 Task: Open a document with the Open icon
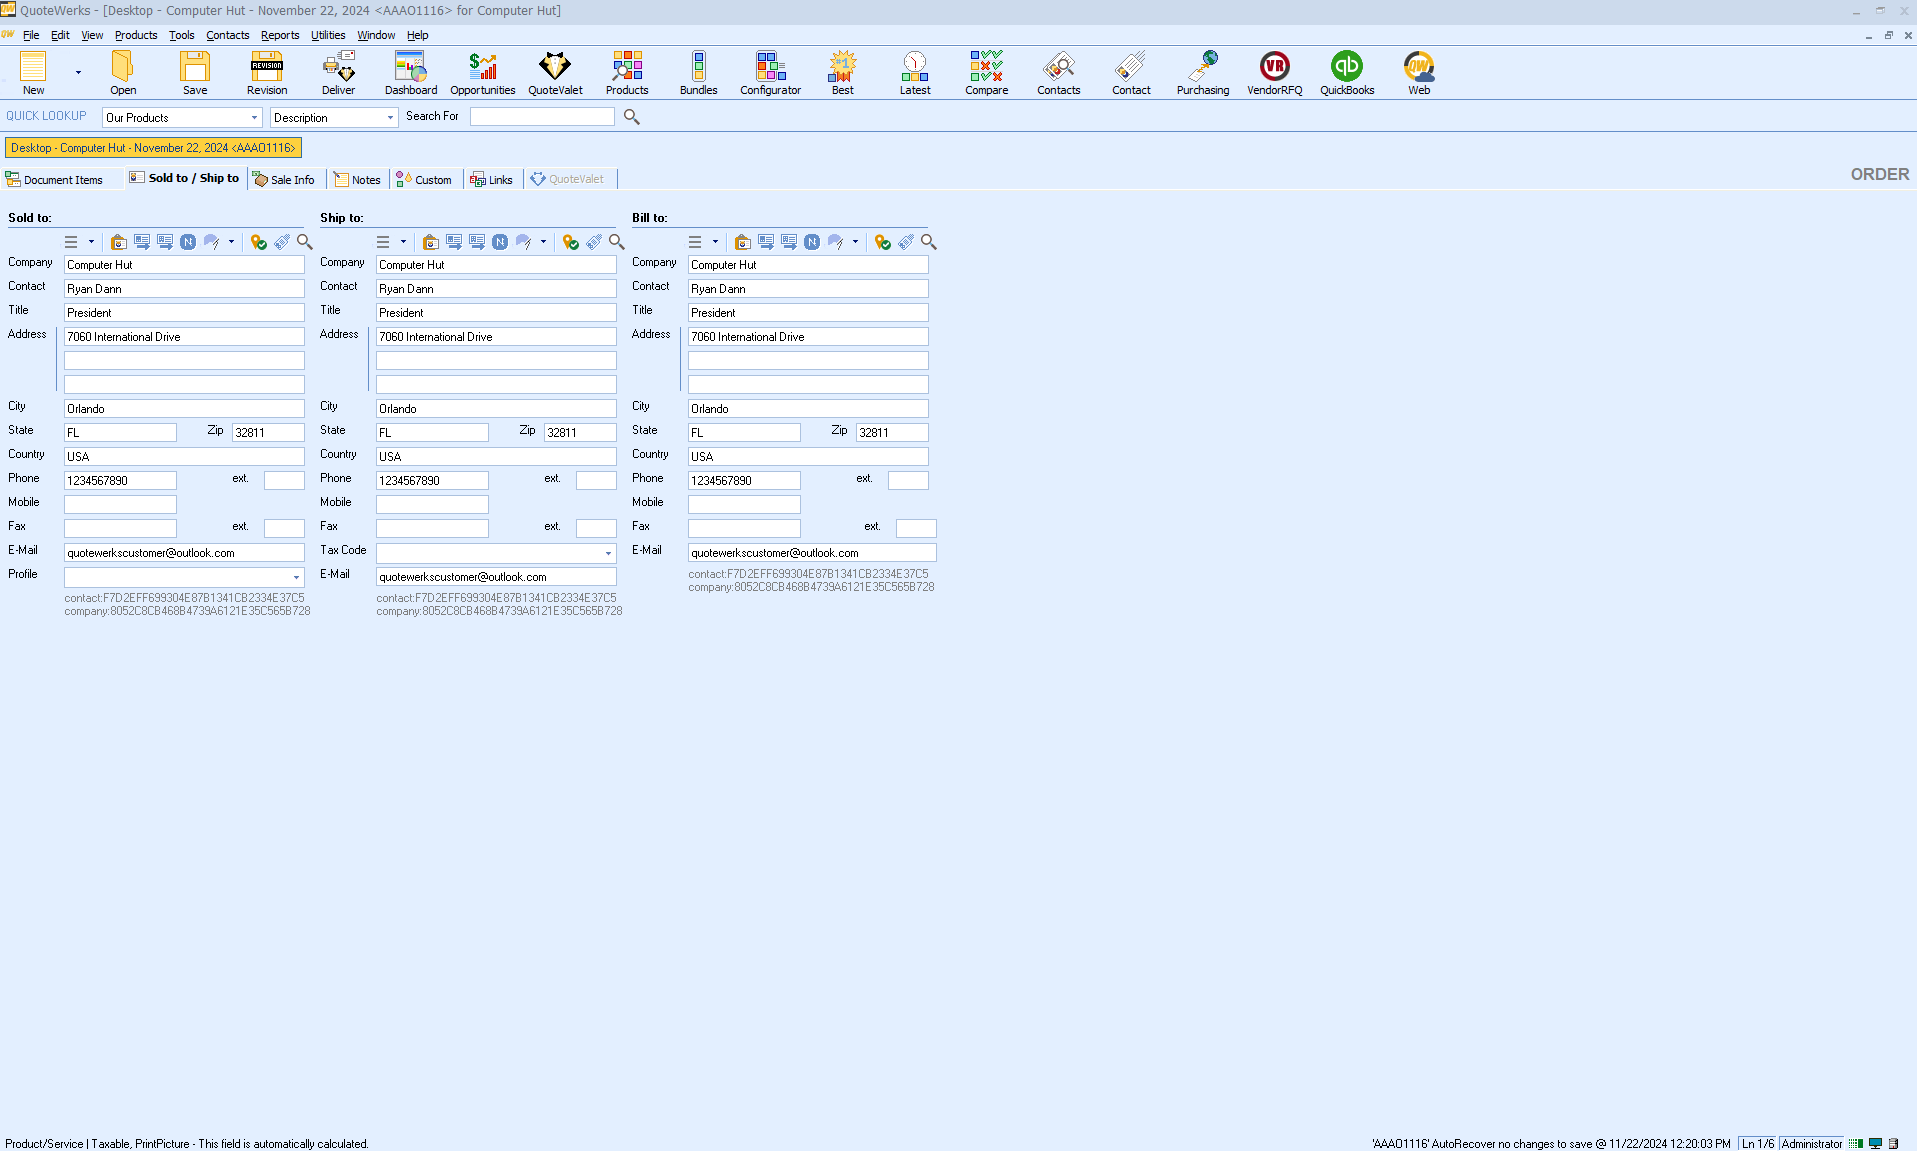(123, 73)
